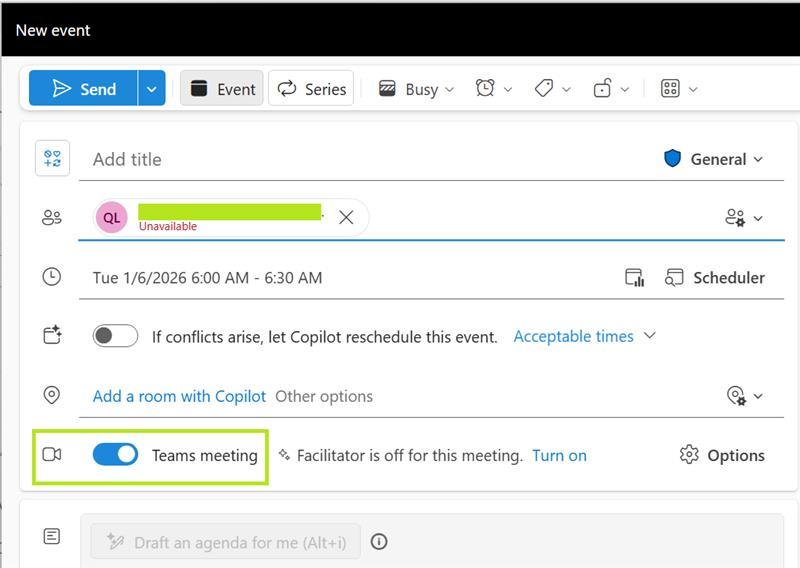
Task: Click the New event title text
Action: tap(53, 31)
